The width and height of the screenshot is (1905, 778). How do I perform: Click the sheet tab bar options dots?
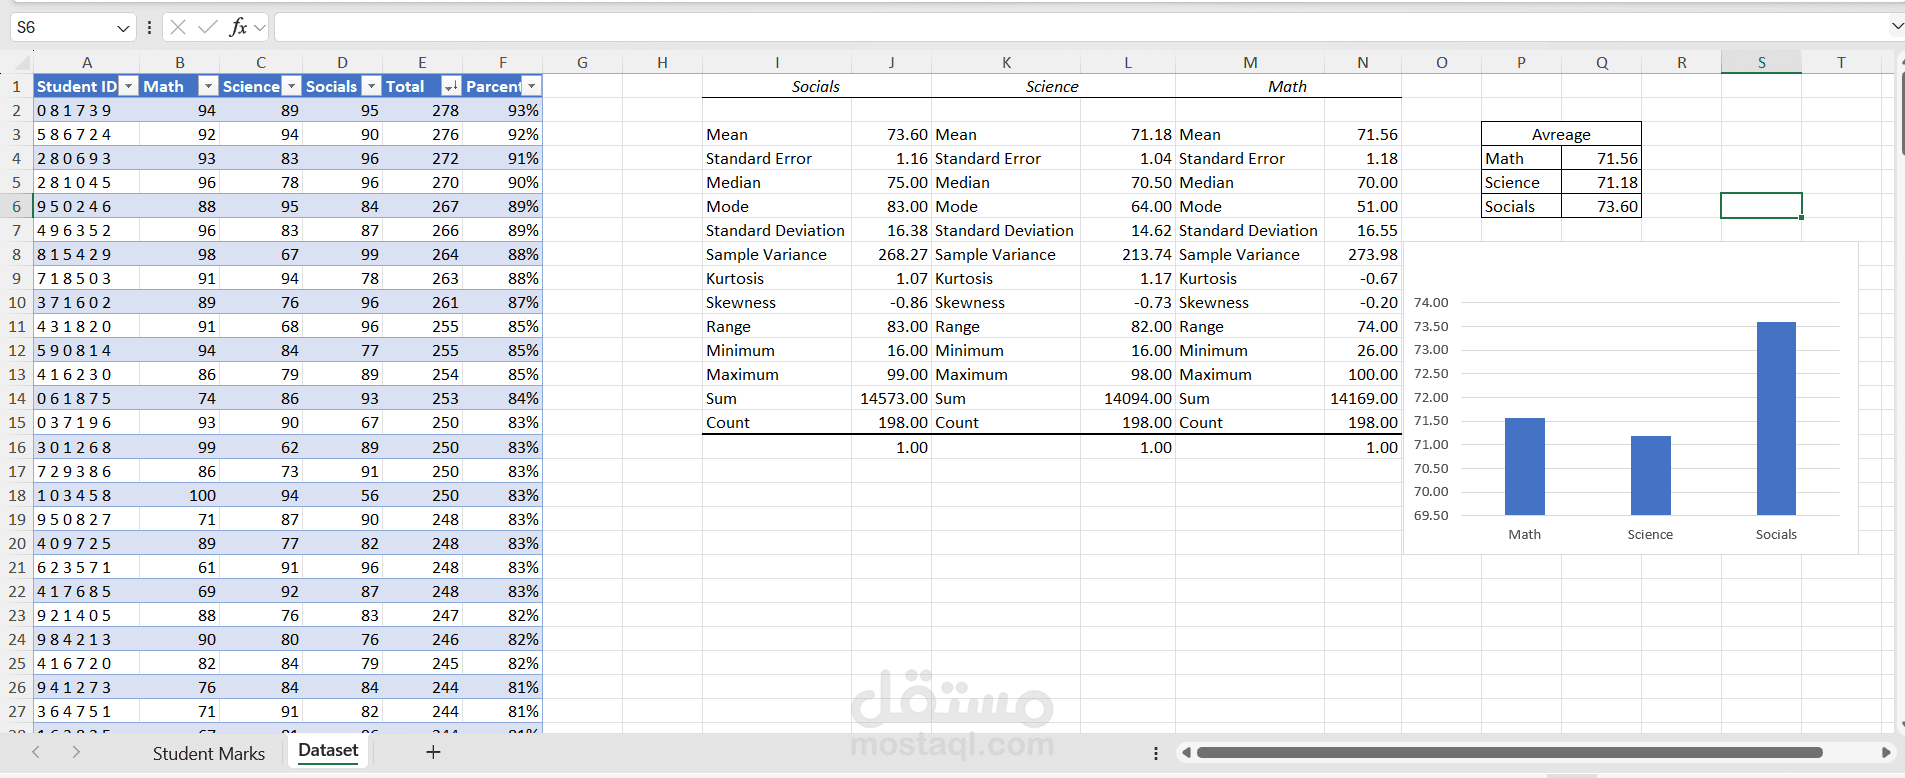tap(1156, 753)
